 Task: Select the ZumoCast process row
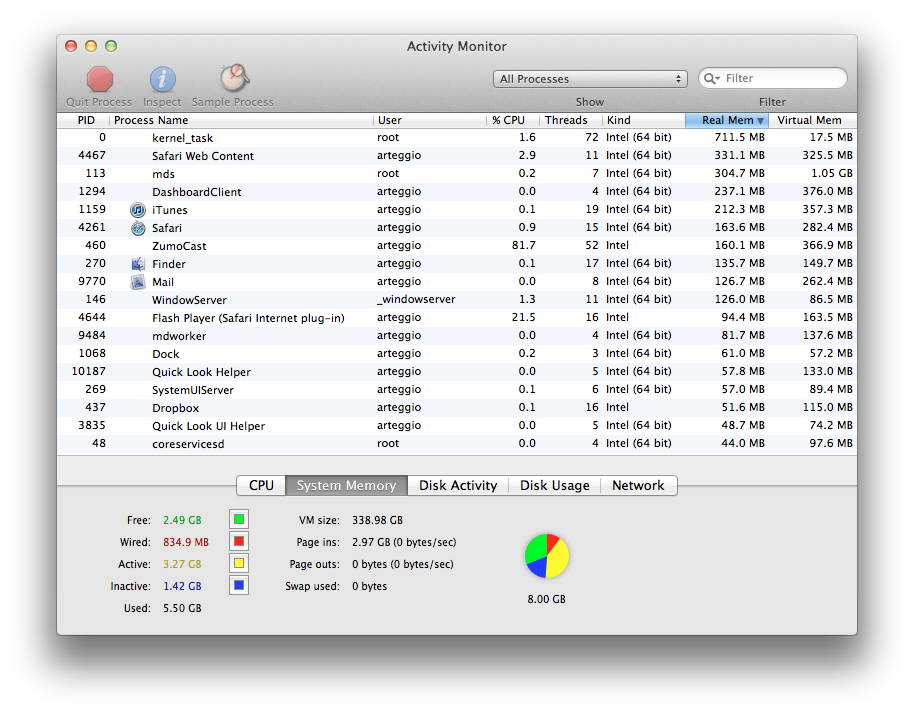click(457, 246)
